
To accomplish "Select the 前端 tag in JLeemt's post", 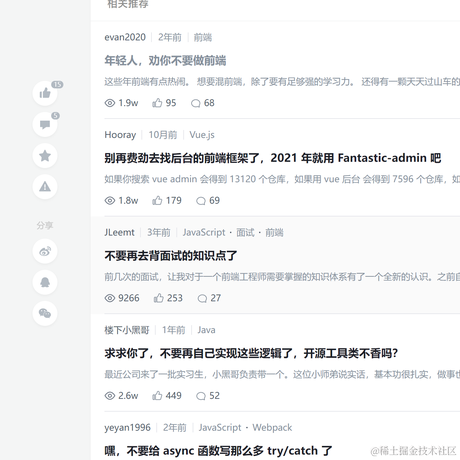I will click(x=274, y=232).
